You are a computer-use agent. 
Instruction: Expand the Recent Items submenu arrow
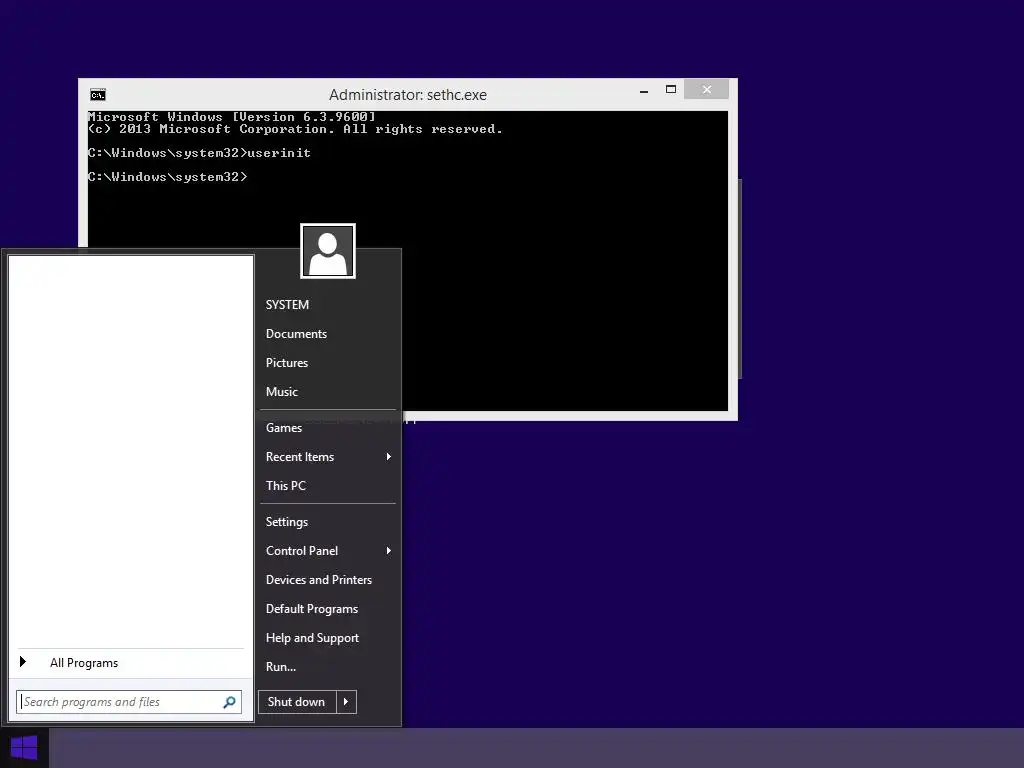tap(389, 456)
